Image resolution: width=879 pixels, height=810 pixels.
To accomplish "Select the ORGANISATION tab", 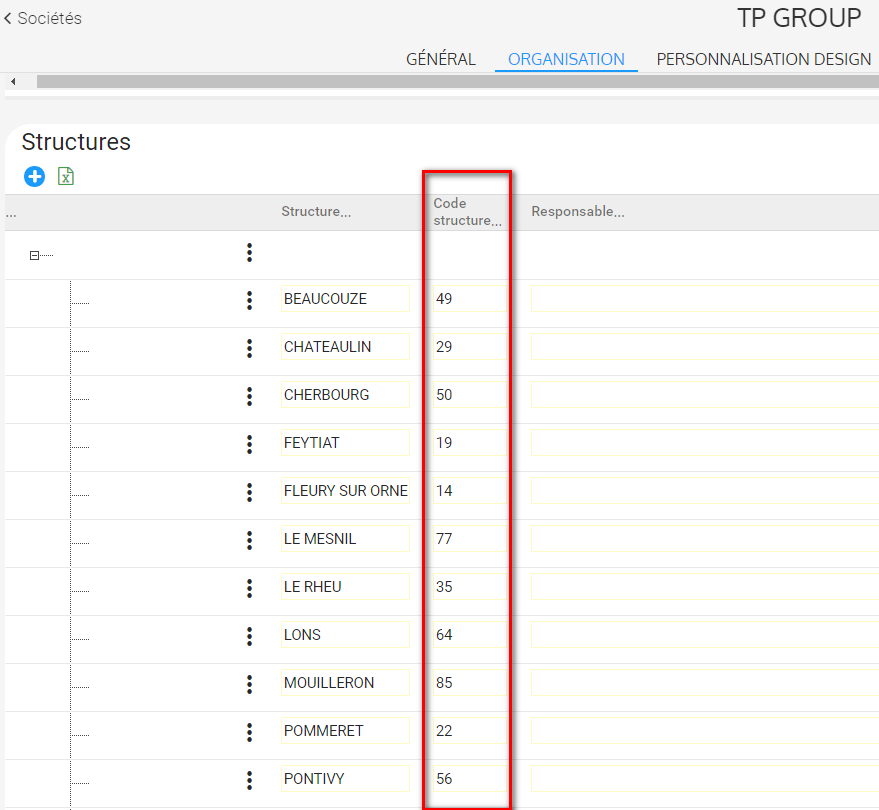I will [x=566, y=59].
